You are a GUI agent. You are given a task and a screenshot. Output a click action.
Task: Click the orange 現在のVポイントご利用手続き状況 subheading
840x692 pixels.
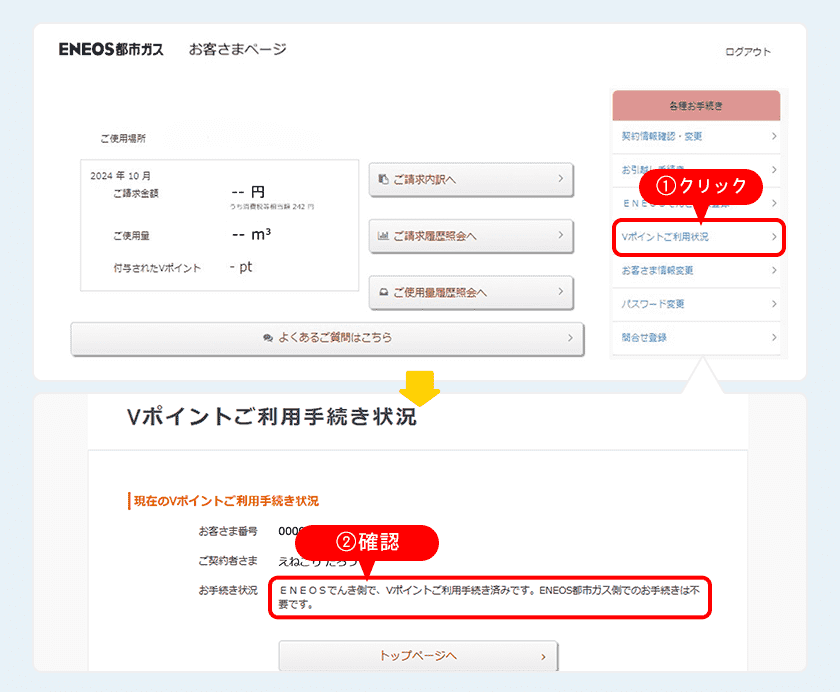(x=226, y=501)
